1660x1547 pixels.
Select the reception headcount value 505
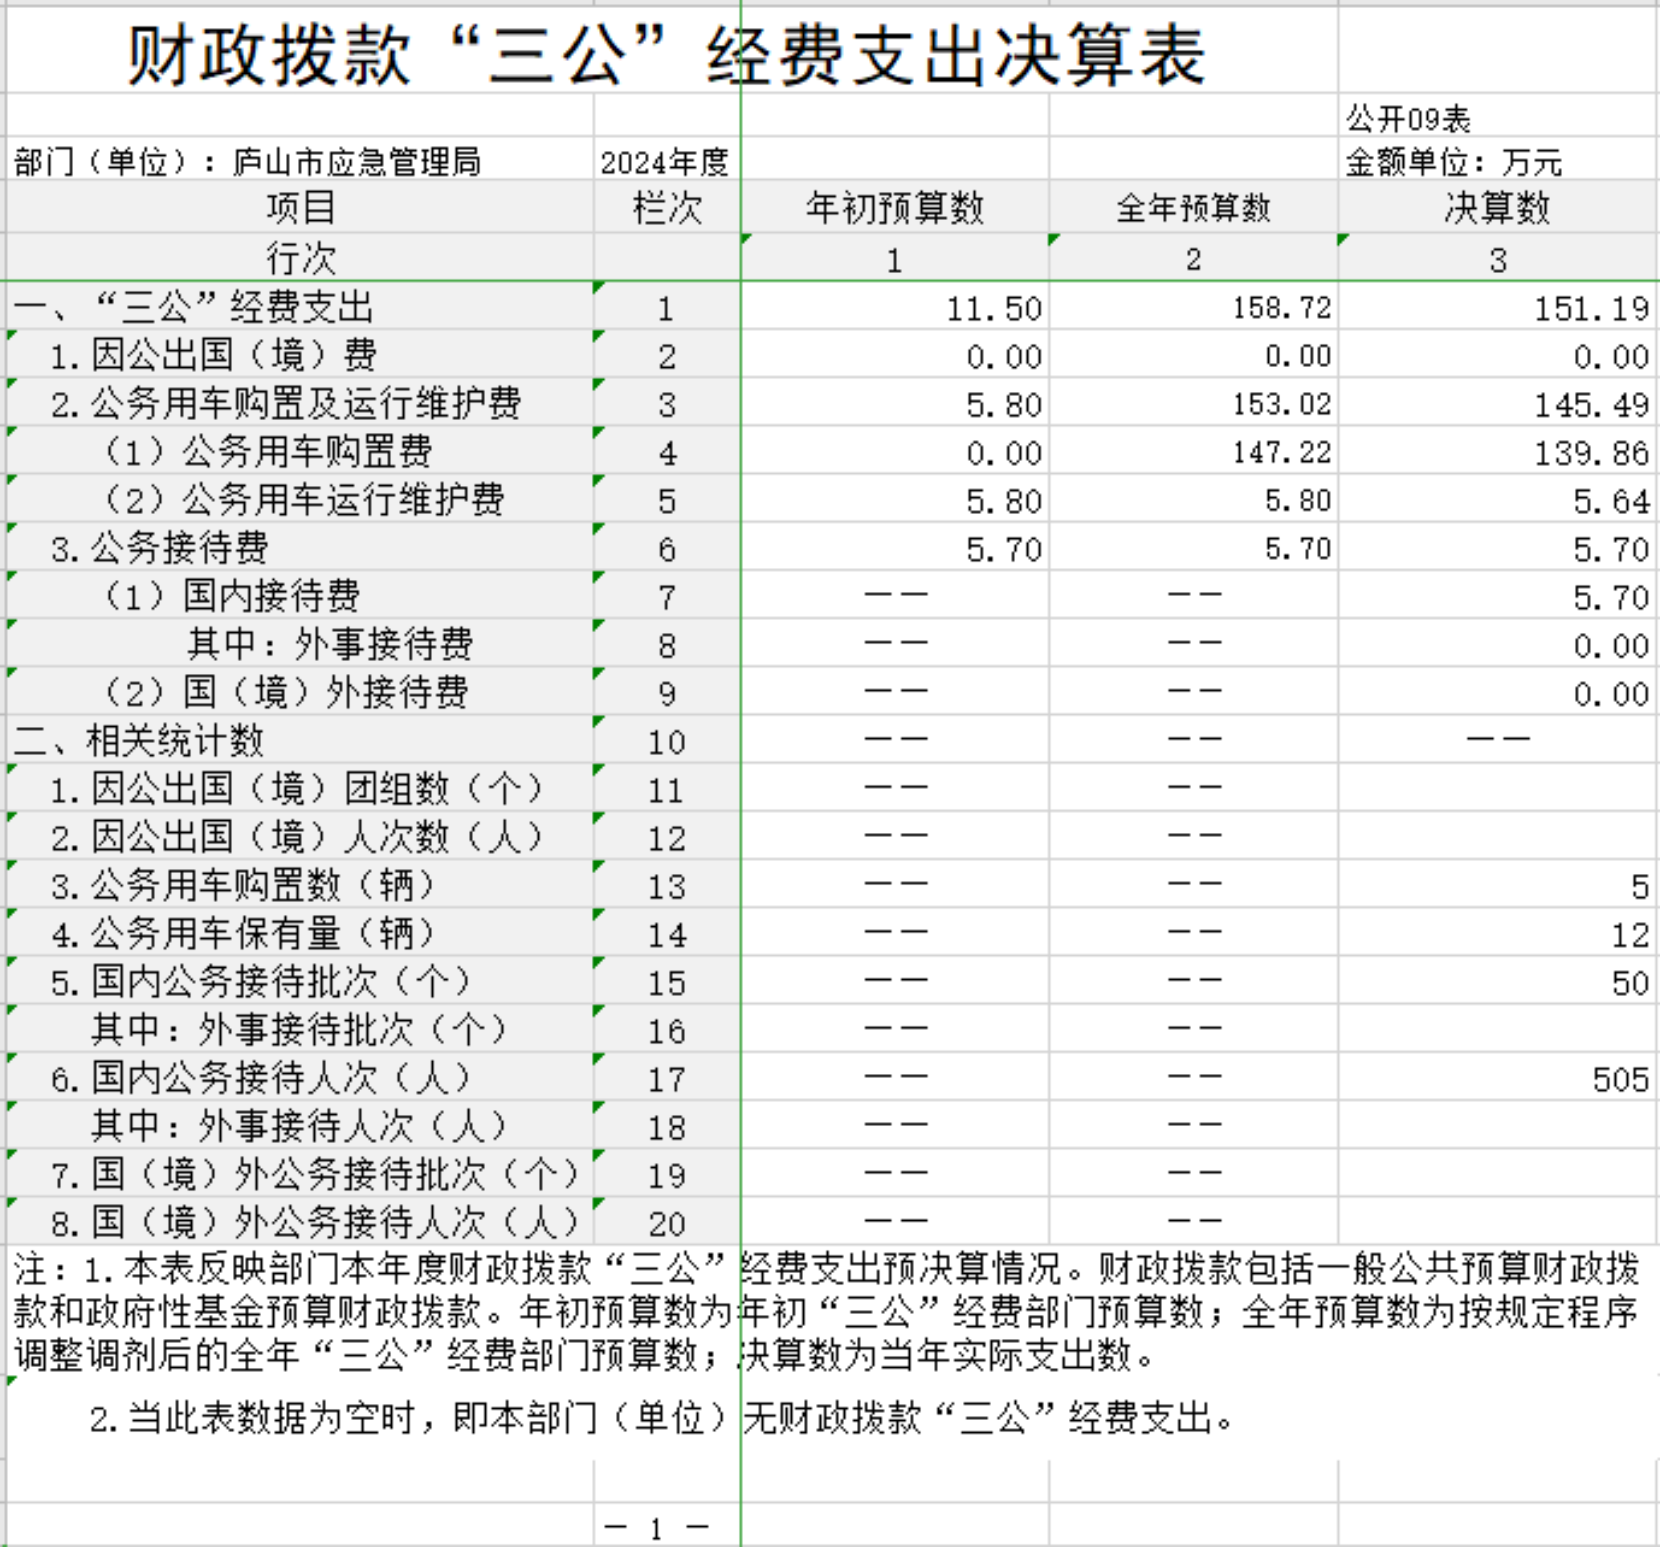[x=1620, y=1079]
